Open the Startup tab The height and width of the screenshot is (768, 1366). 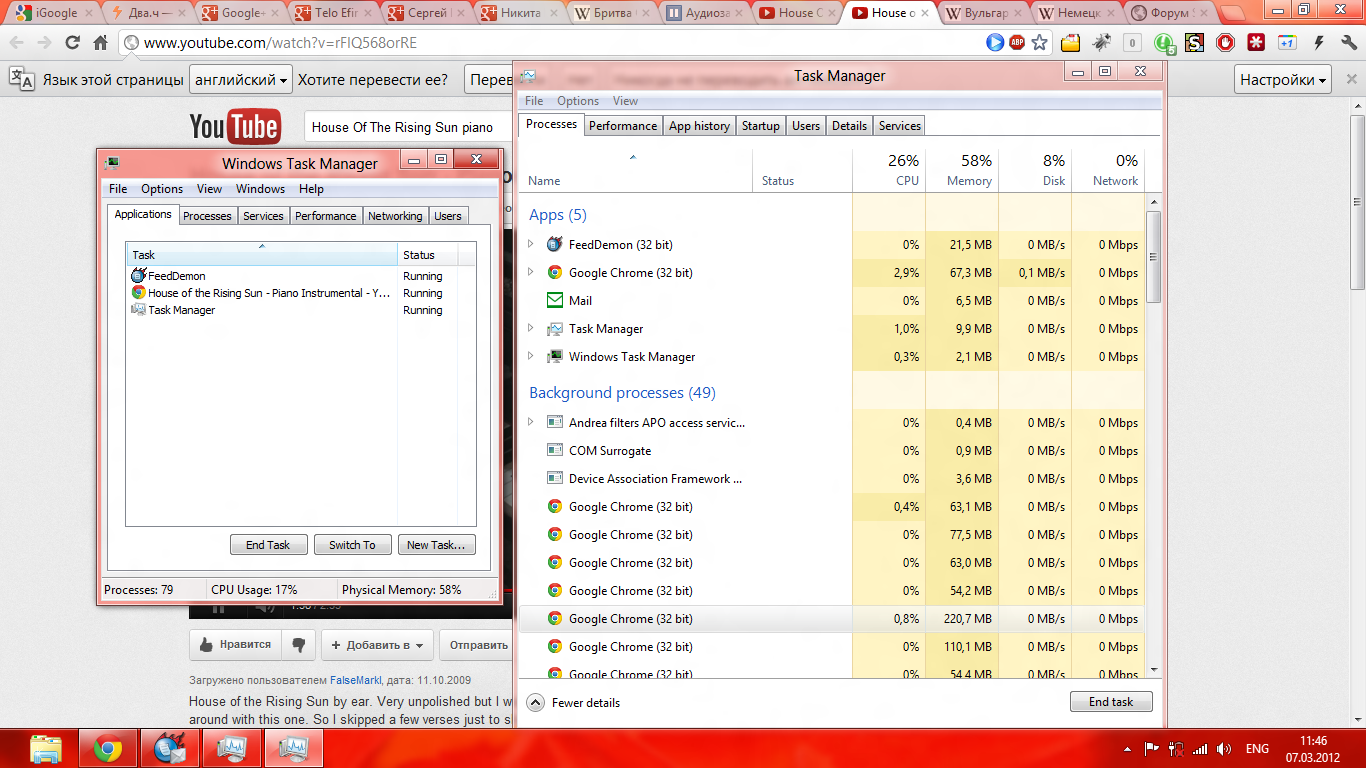click(x=761, y=126)
